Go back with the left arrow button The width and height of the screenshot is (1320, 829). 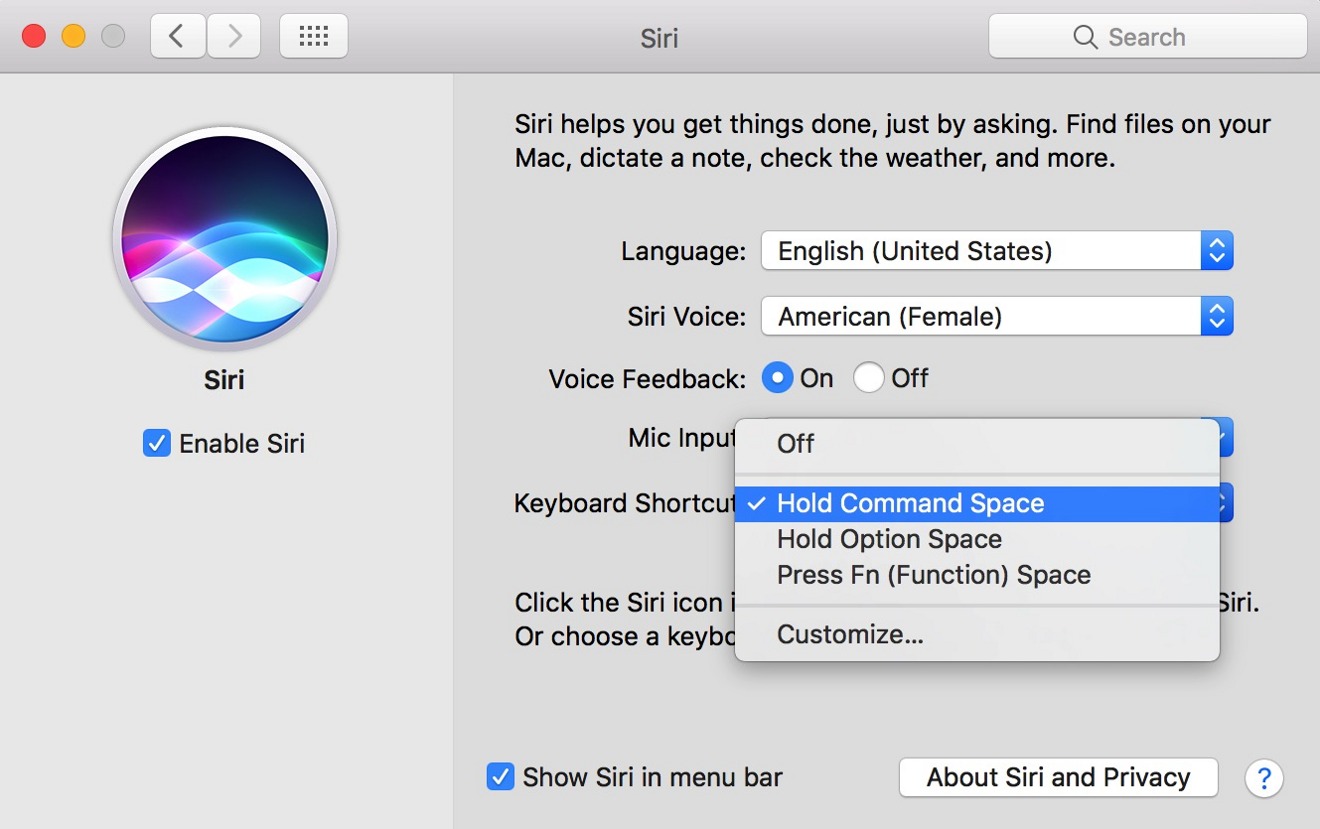[178, 37]
